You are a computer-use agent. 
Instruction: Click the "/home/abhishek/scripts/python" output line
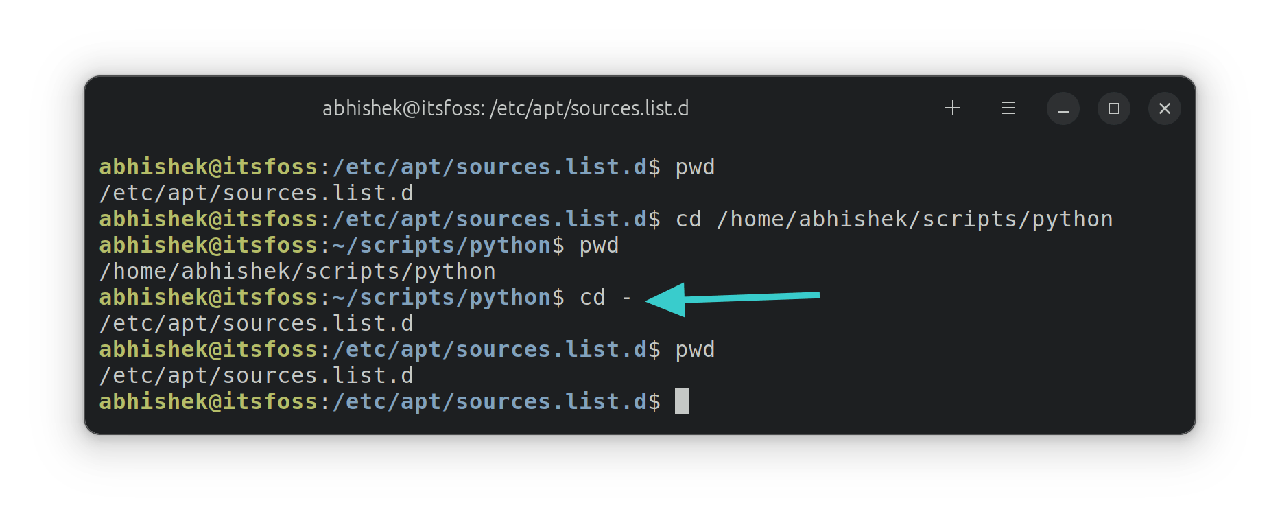point(298,272)
